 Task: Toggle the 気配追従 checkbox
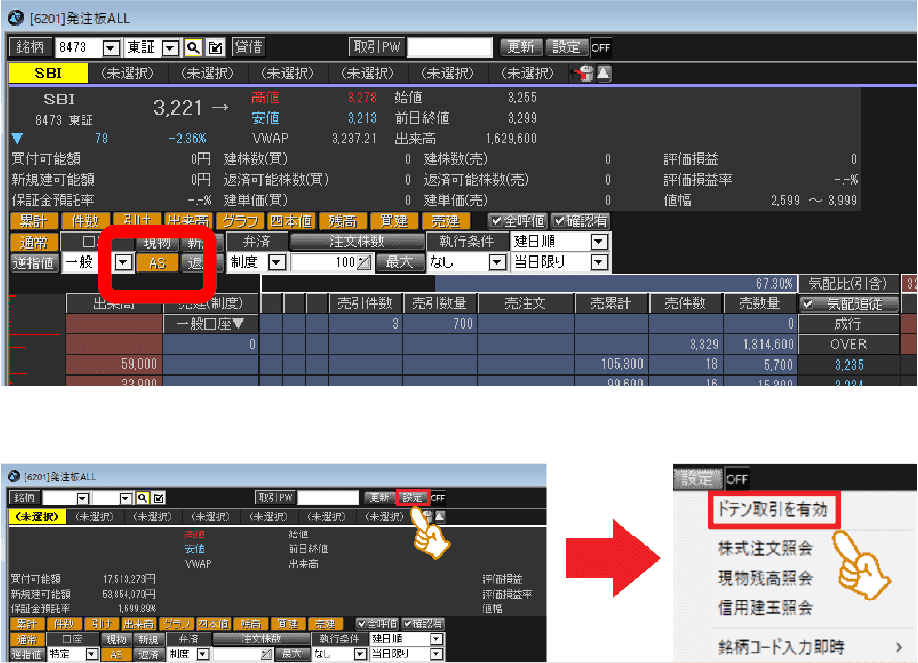click(808, 304)
